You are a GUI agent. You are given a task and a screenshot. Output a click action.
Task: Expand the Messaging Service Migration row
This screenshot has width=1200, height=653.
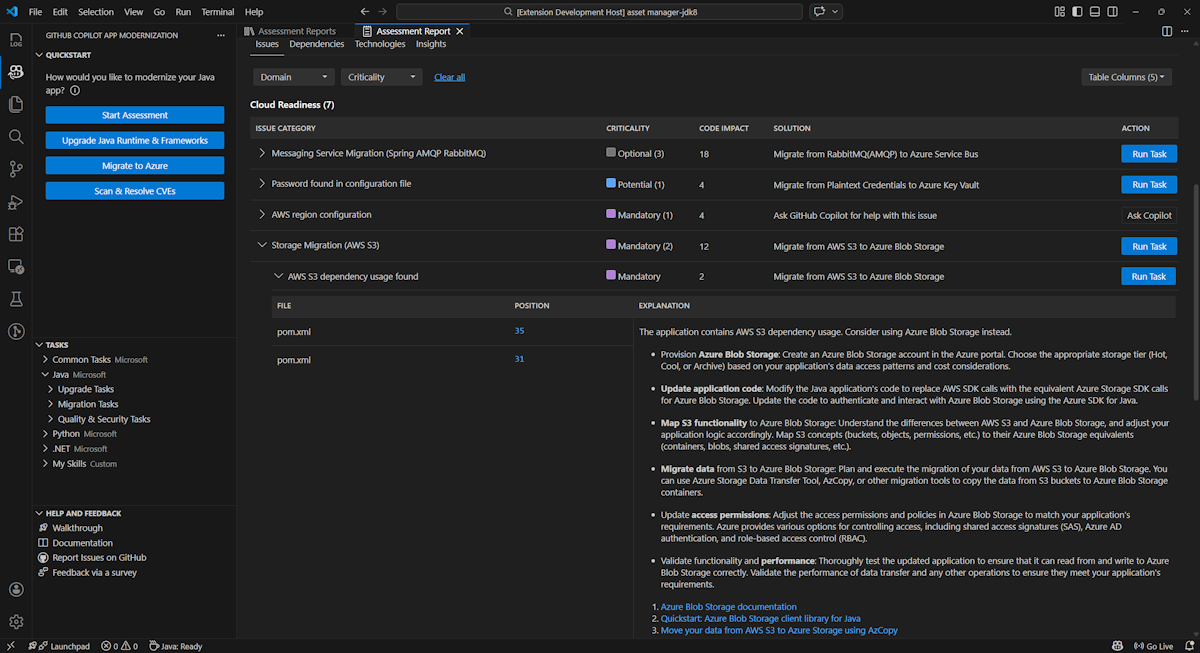[262, 154]
